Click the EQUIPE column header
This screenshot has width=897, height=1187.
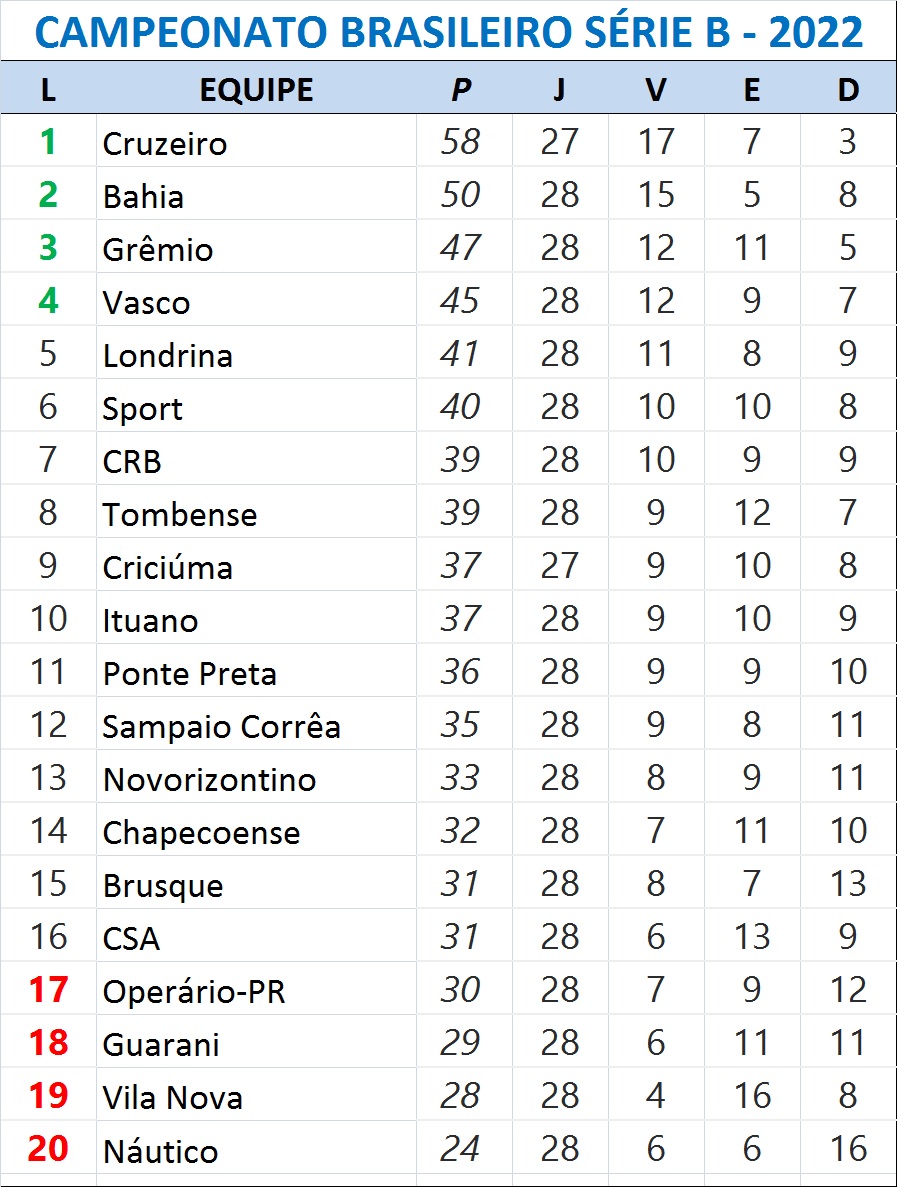click(x=256, y=89)
